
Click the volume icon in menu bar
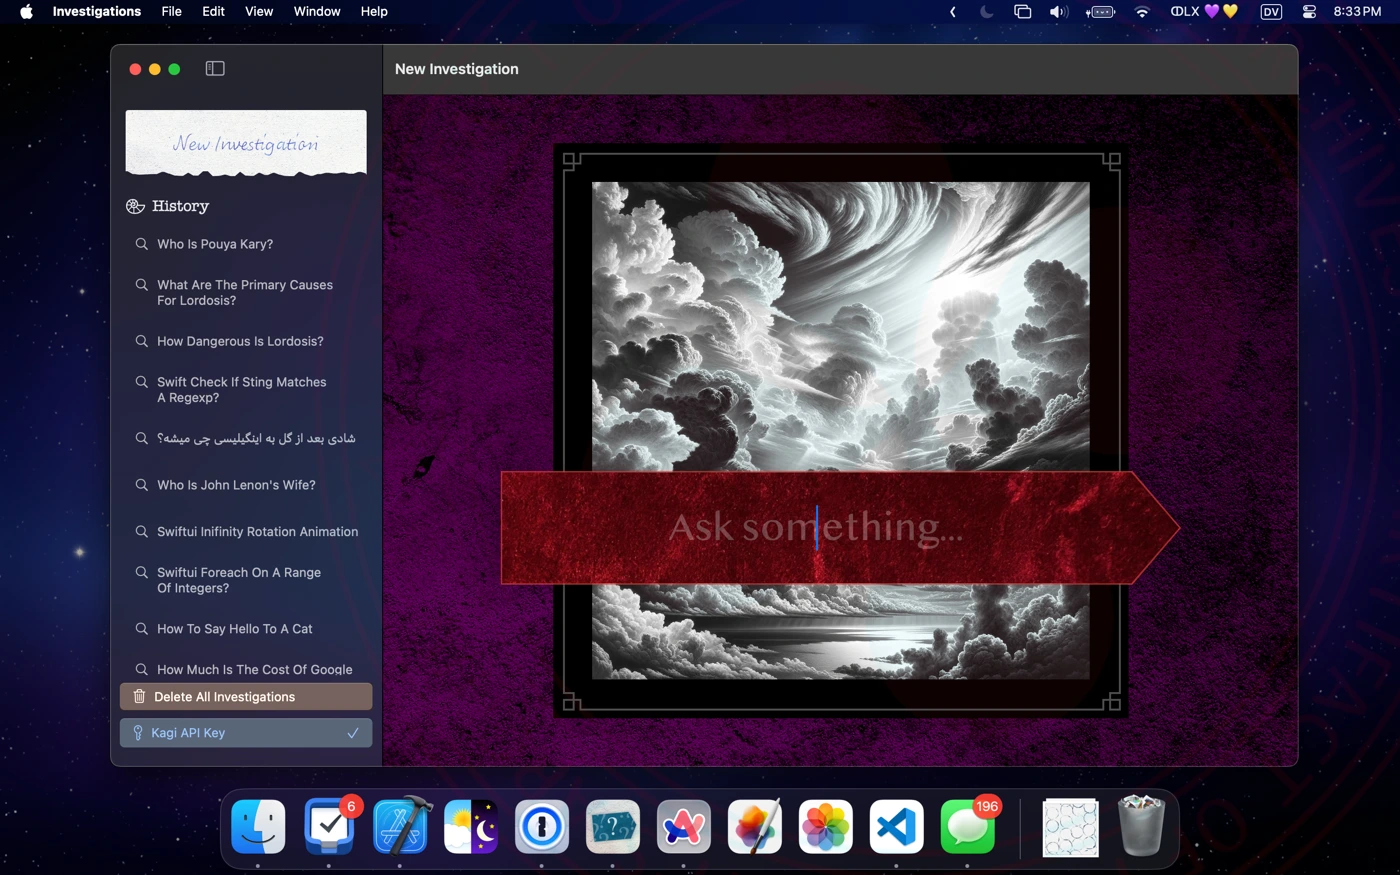1058,12
